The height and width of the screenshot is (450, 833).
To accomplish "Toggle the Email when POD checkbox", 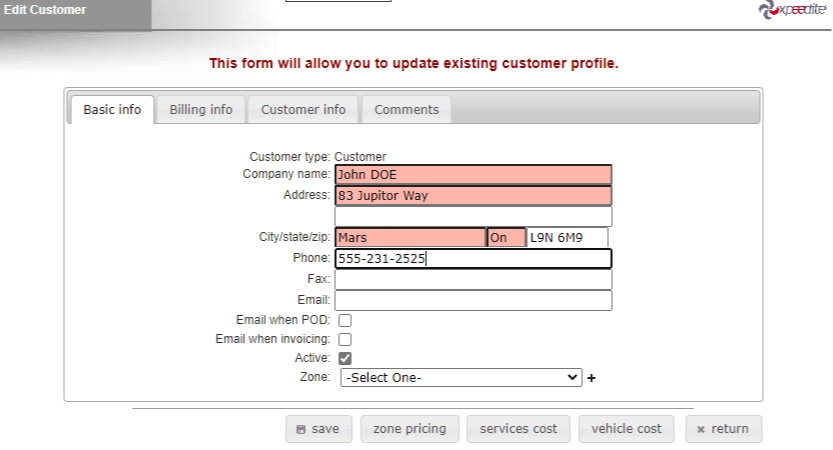I will [345, 321].
